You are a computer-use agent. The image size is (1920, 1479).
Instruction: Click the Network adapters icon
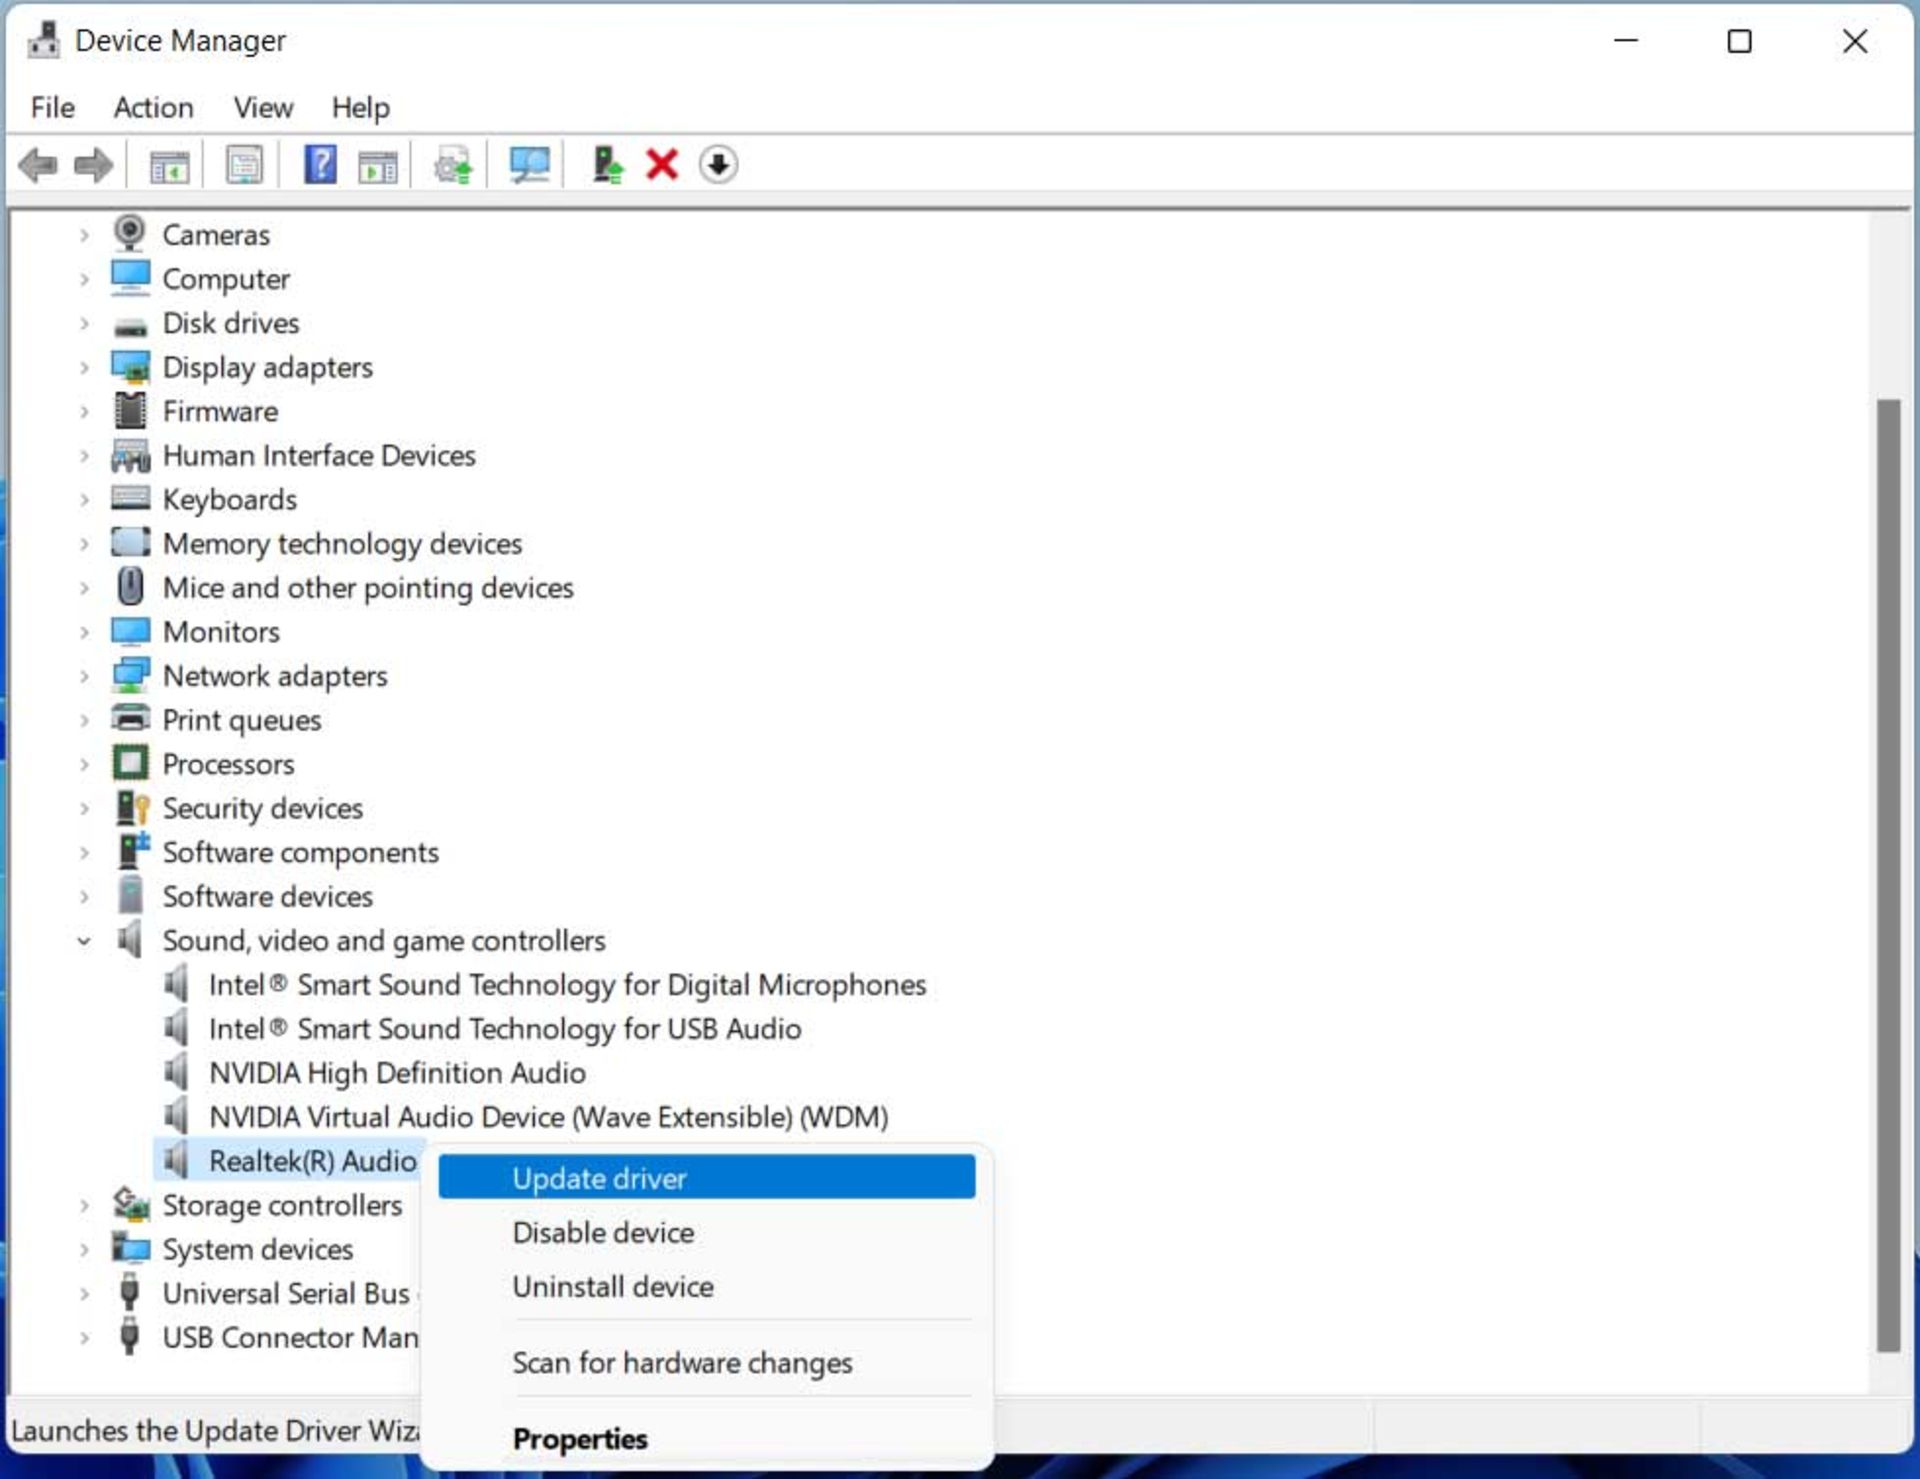pyautogui.click(x=130, y=675)
